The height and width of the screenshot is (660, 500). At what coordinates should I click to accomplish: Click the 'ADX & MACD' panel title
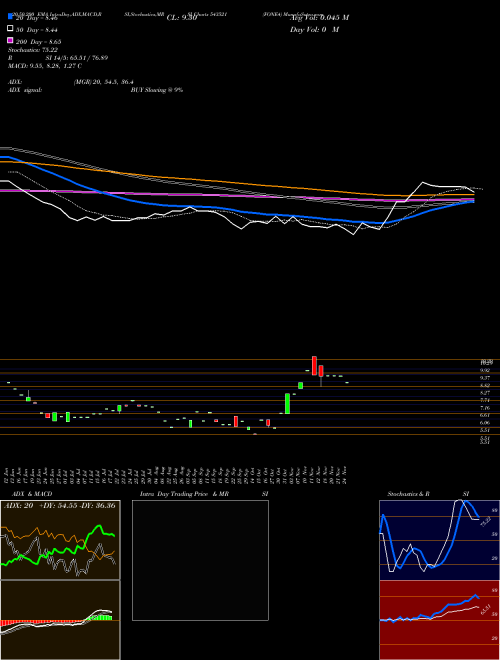[x=32, y=494]
